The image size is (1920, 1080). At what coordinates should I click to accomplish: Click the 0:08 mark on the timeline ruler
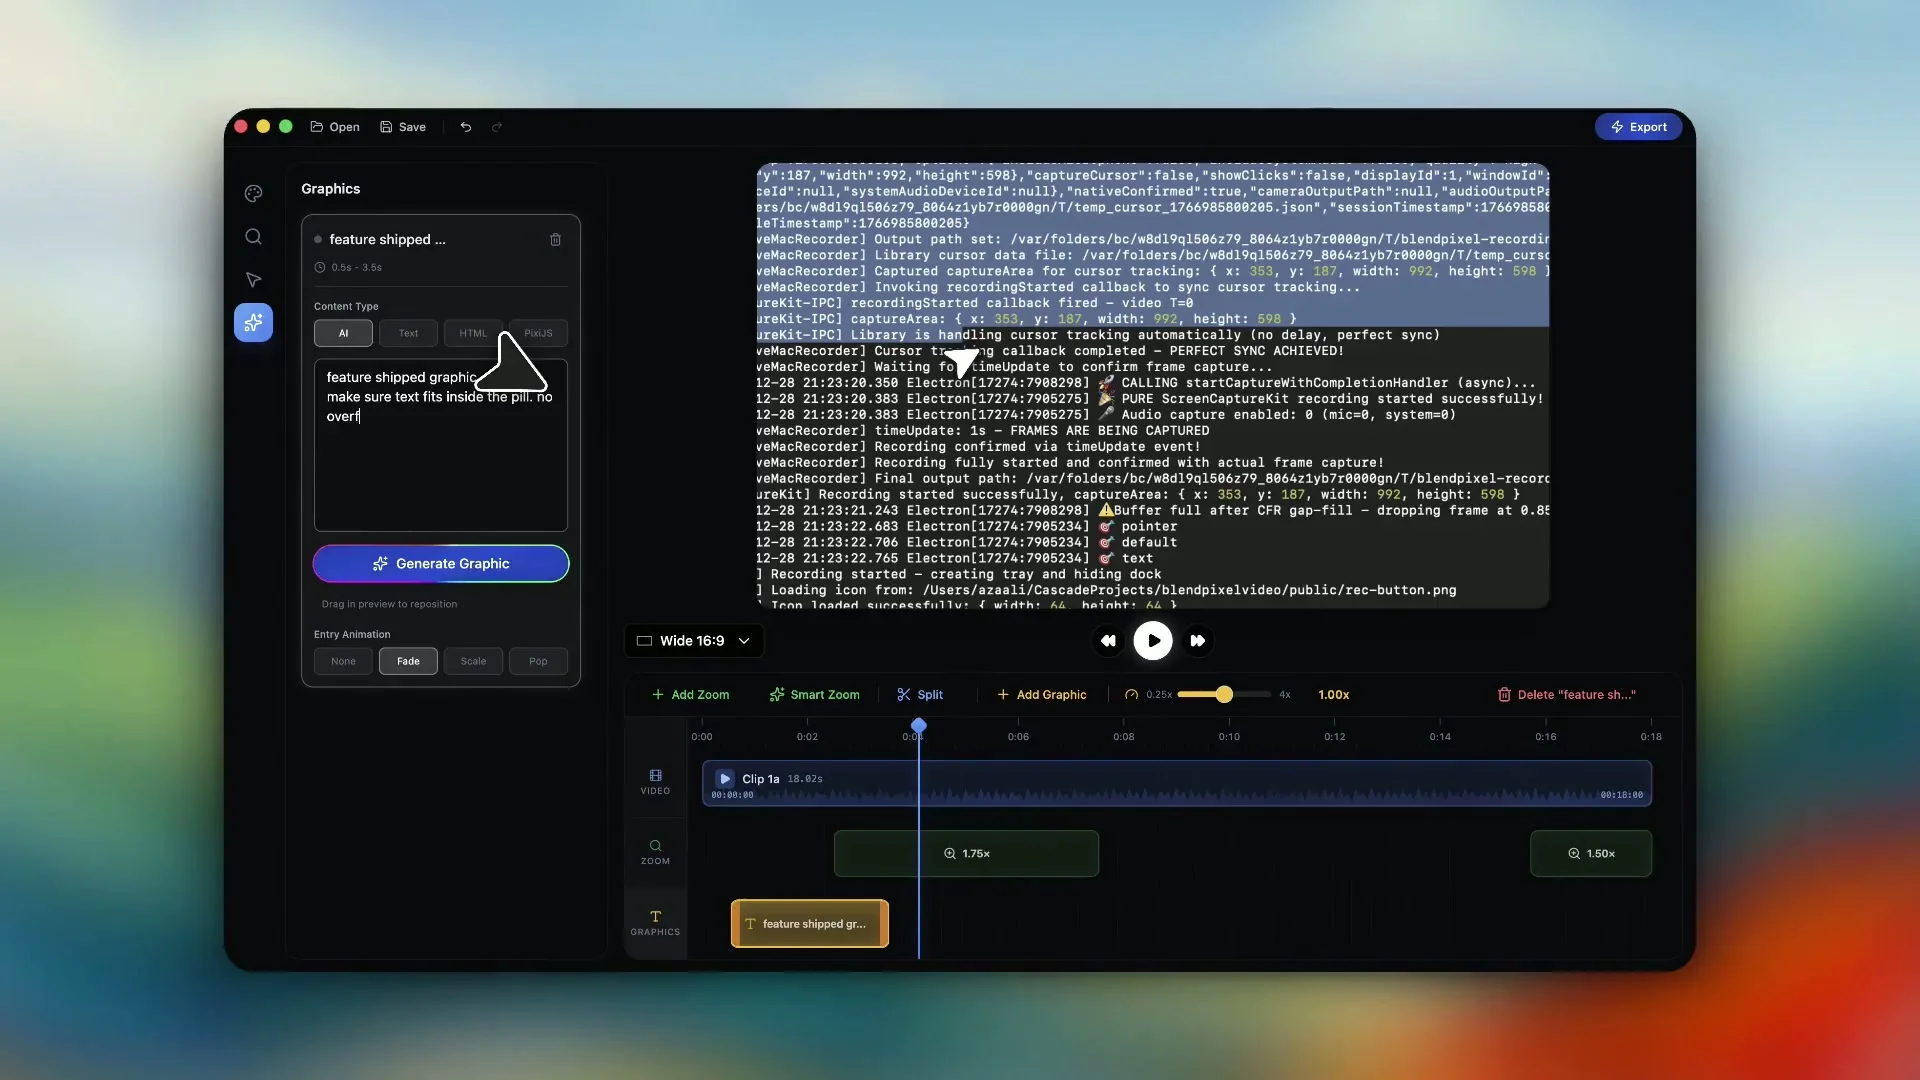coord(1124,737)
